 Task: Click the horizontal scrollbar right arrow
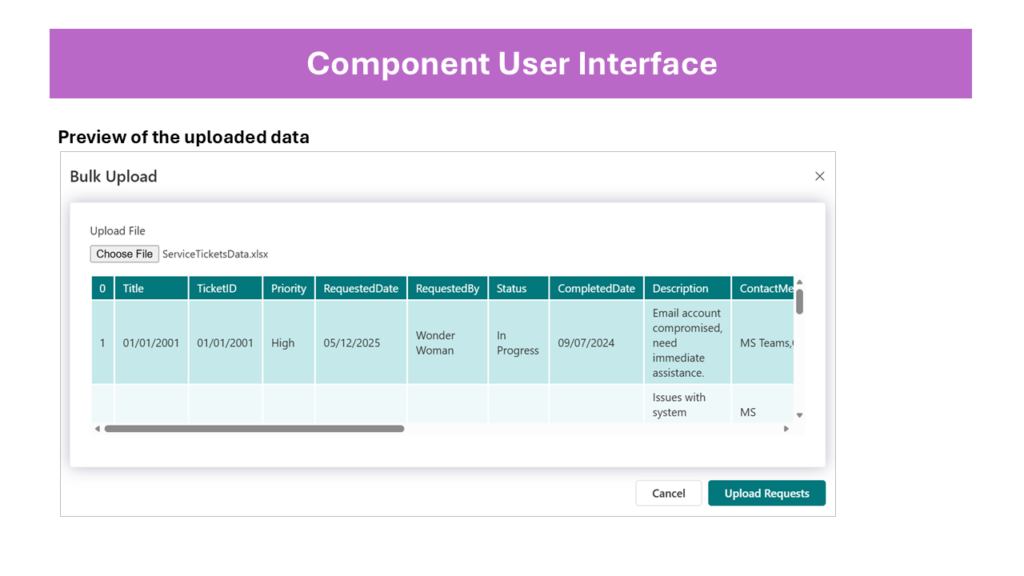tap(786, 429)
